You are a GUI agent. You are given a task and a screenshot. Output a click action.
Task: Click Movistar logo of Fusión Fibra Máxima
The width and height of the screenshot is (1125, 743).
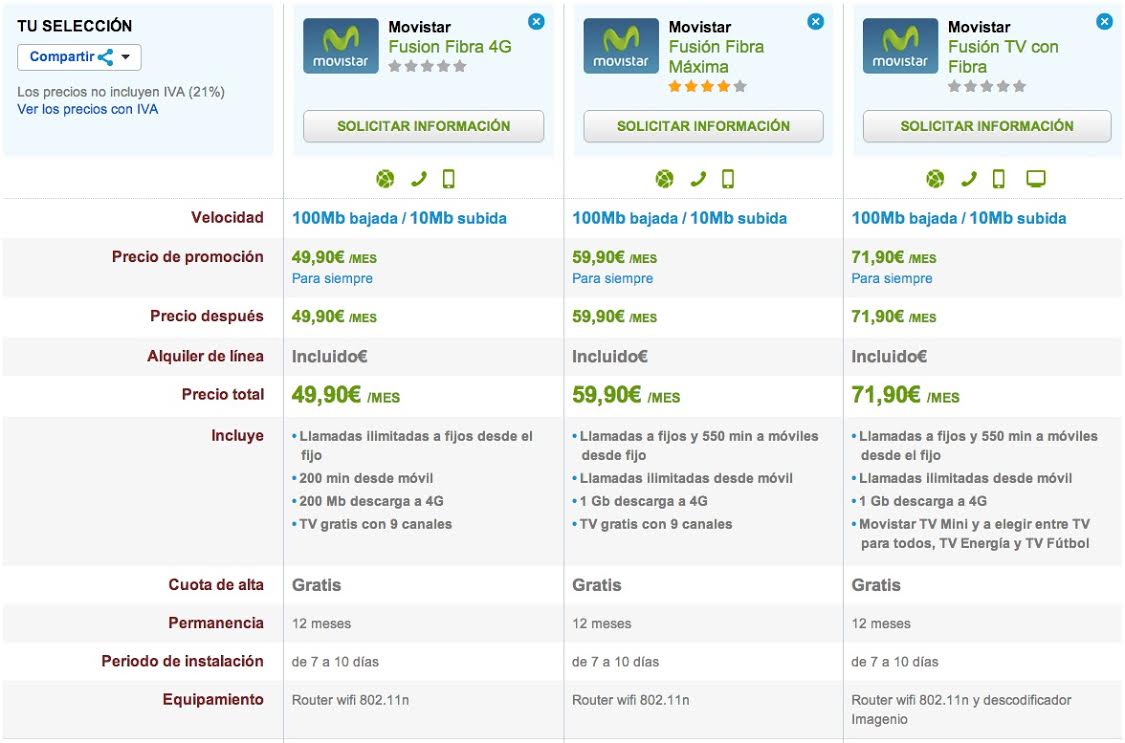pos(621,46)
